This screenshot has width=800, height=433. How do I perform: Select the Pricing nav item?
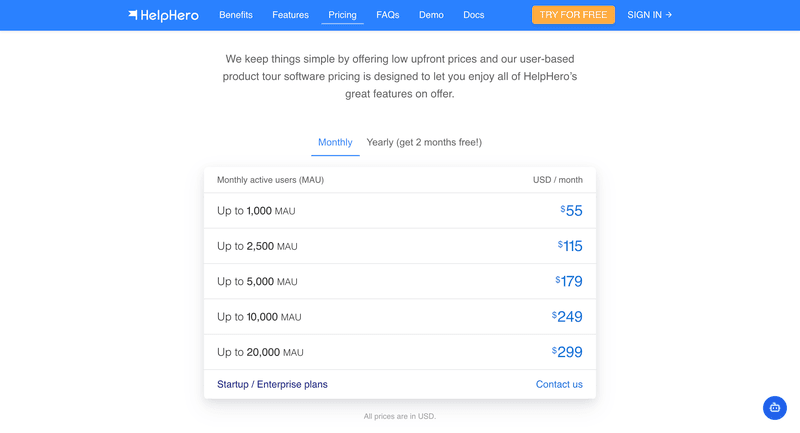click(x=342, y=15)
